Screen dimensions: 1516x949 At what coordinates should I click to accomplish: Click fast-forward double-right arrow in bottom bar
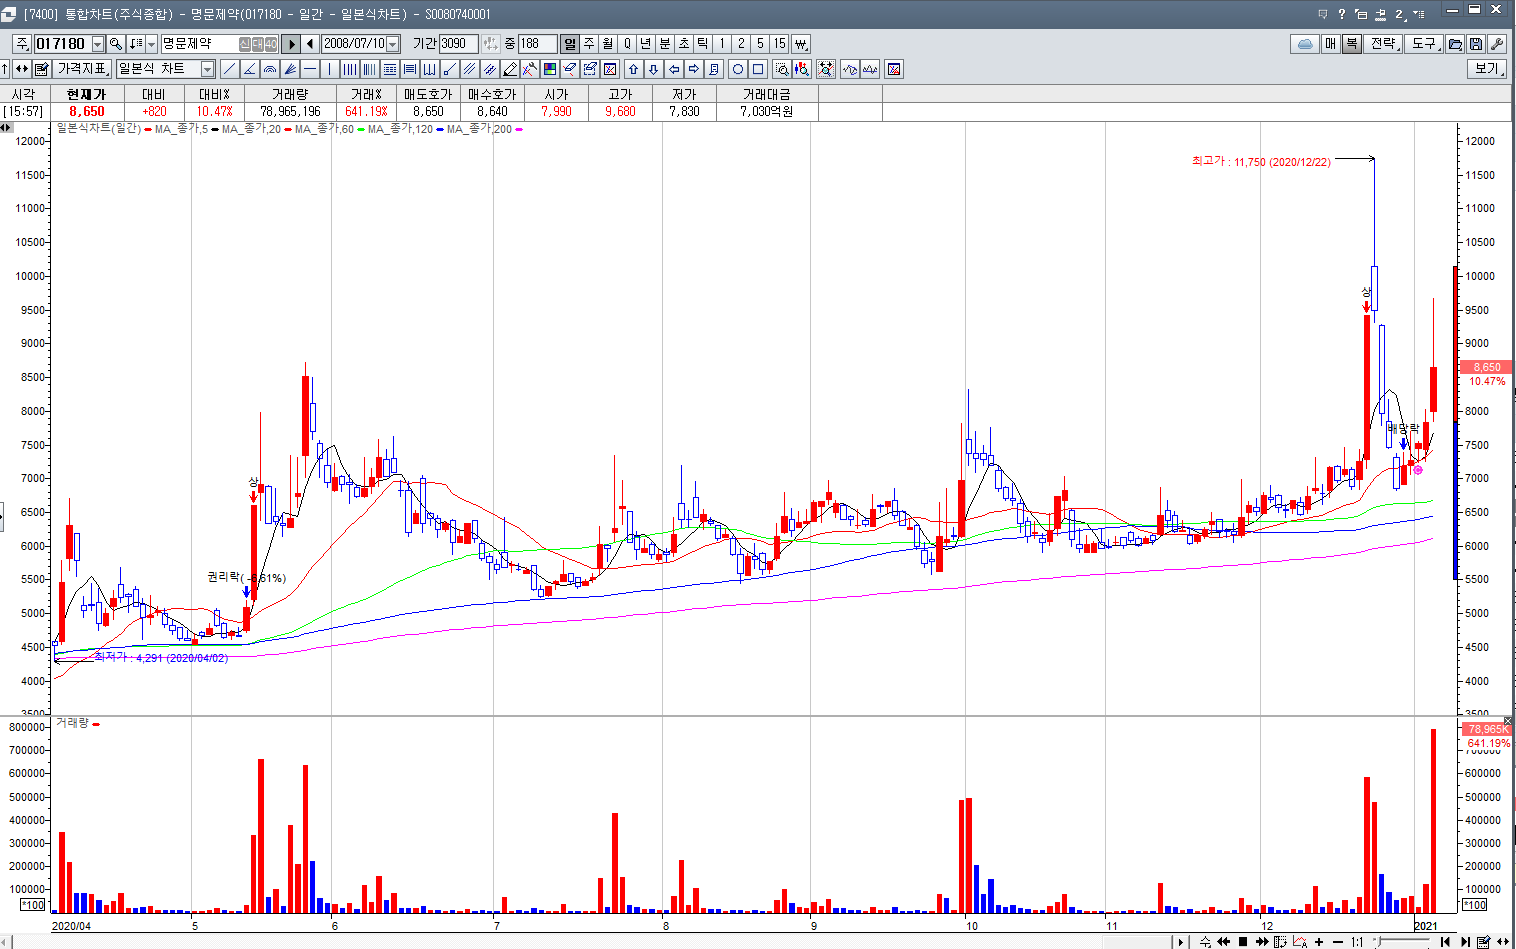coord(1262,942)
